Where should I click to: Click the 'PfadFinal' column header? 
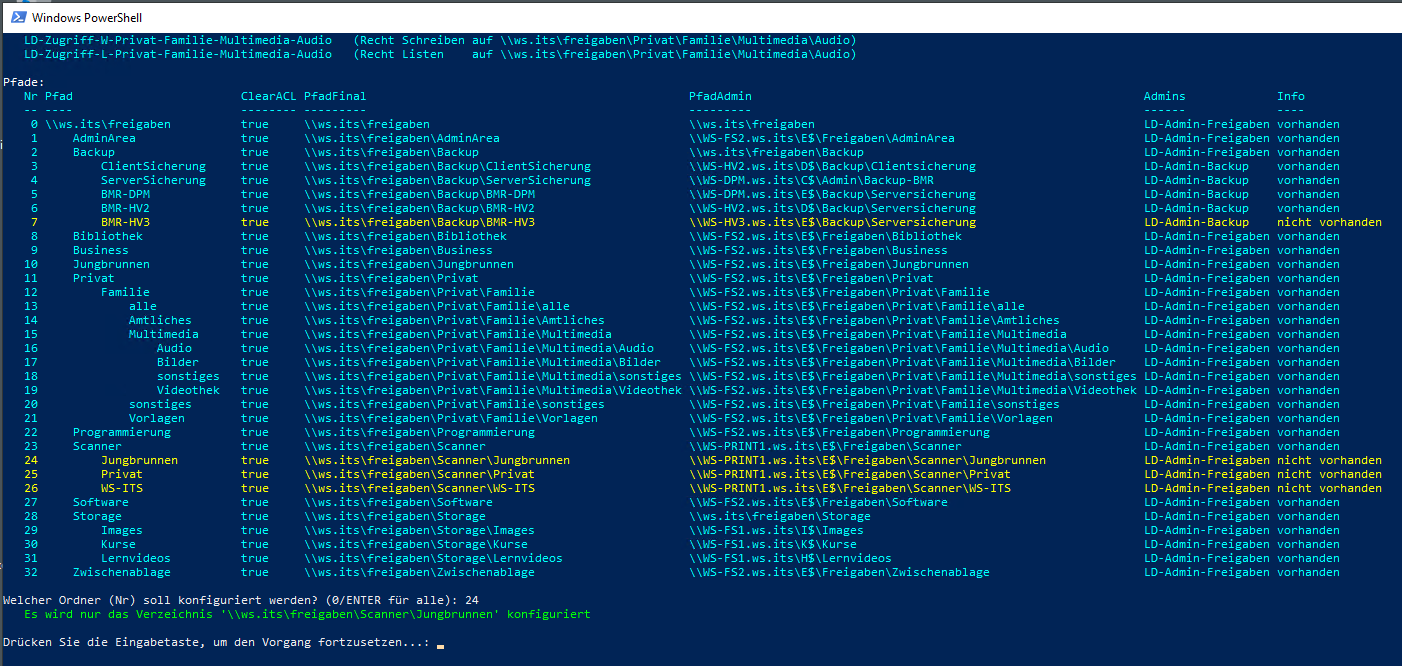(335, 96)
